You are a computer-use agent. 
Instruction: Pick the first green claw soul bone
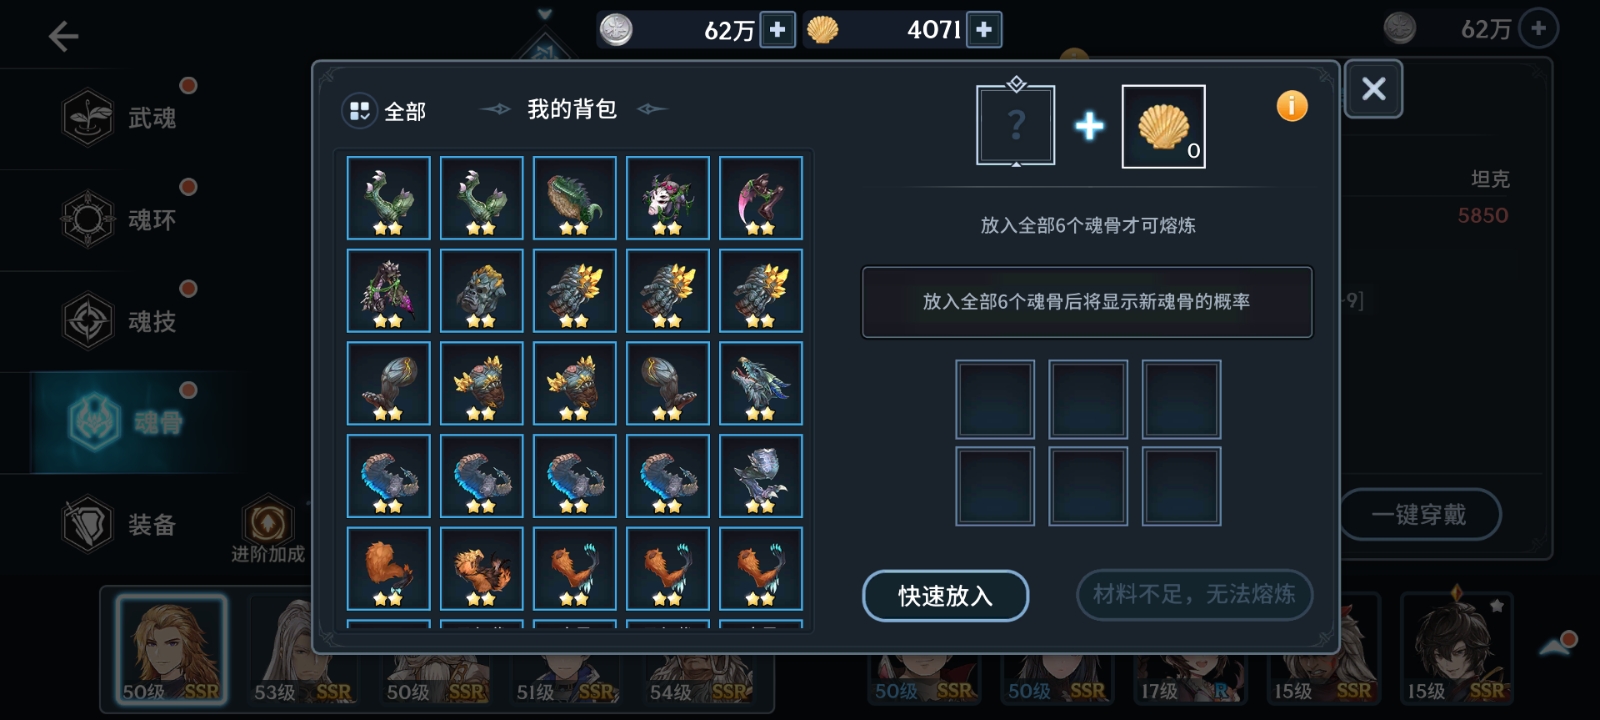389,198
